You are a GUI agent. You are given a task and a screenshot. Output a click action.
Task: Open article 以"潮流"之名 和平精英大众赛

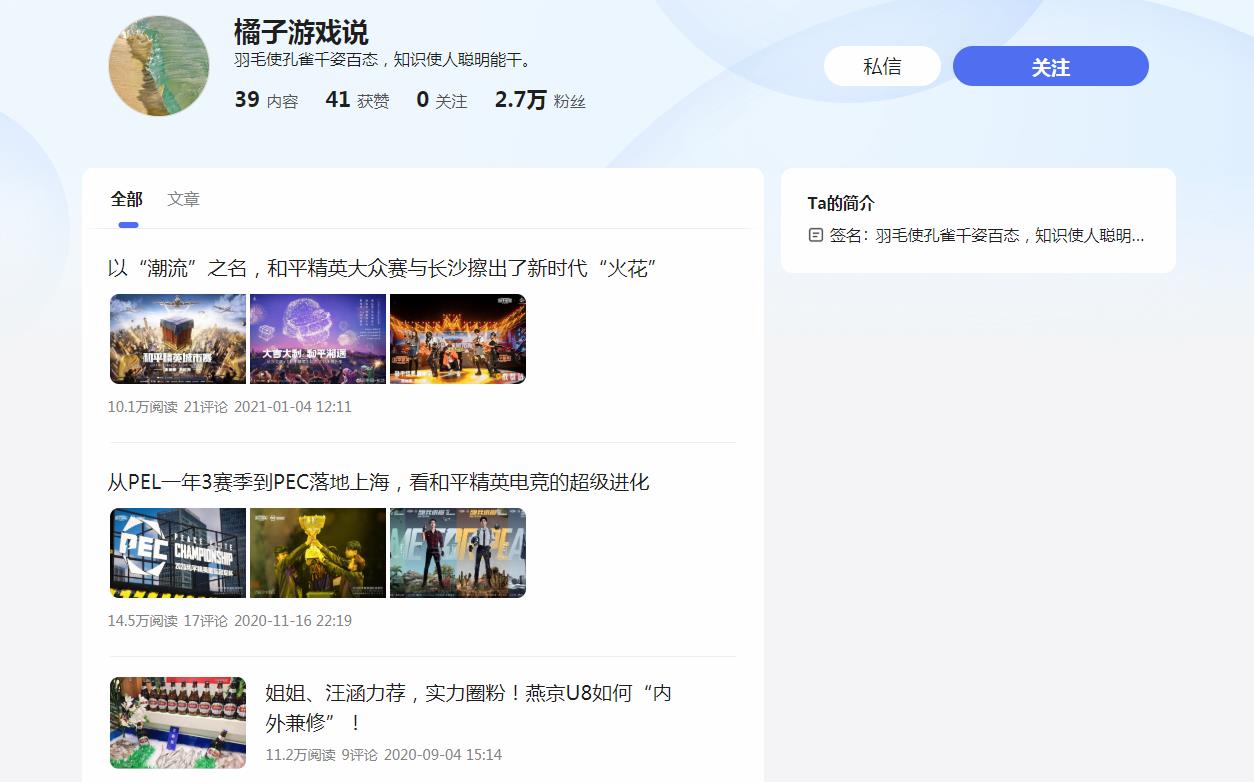[381, 268]
